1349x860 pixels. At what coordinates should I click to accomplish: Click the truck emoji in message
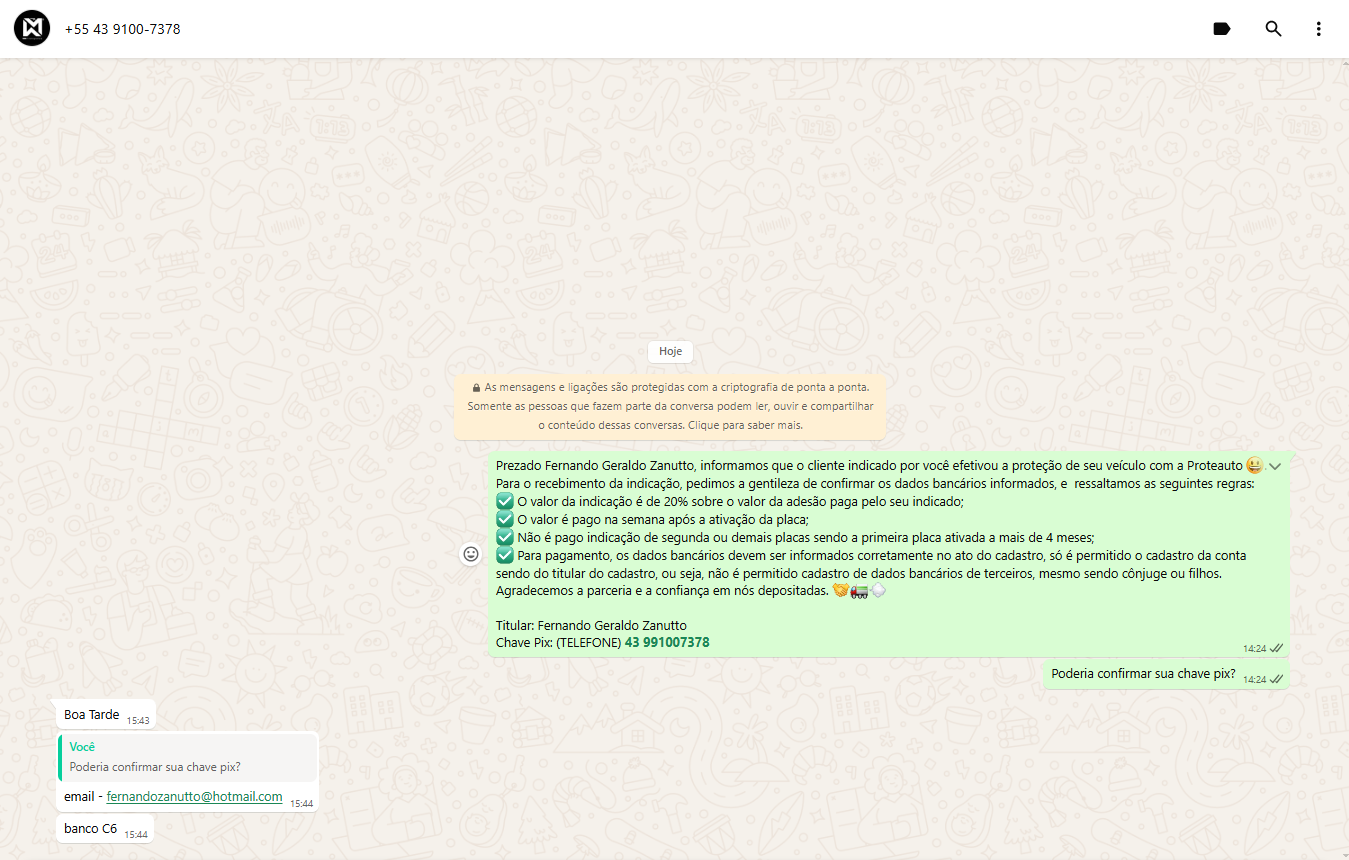(x=859, y=591)
